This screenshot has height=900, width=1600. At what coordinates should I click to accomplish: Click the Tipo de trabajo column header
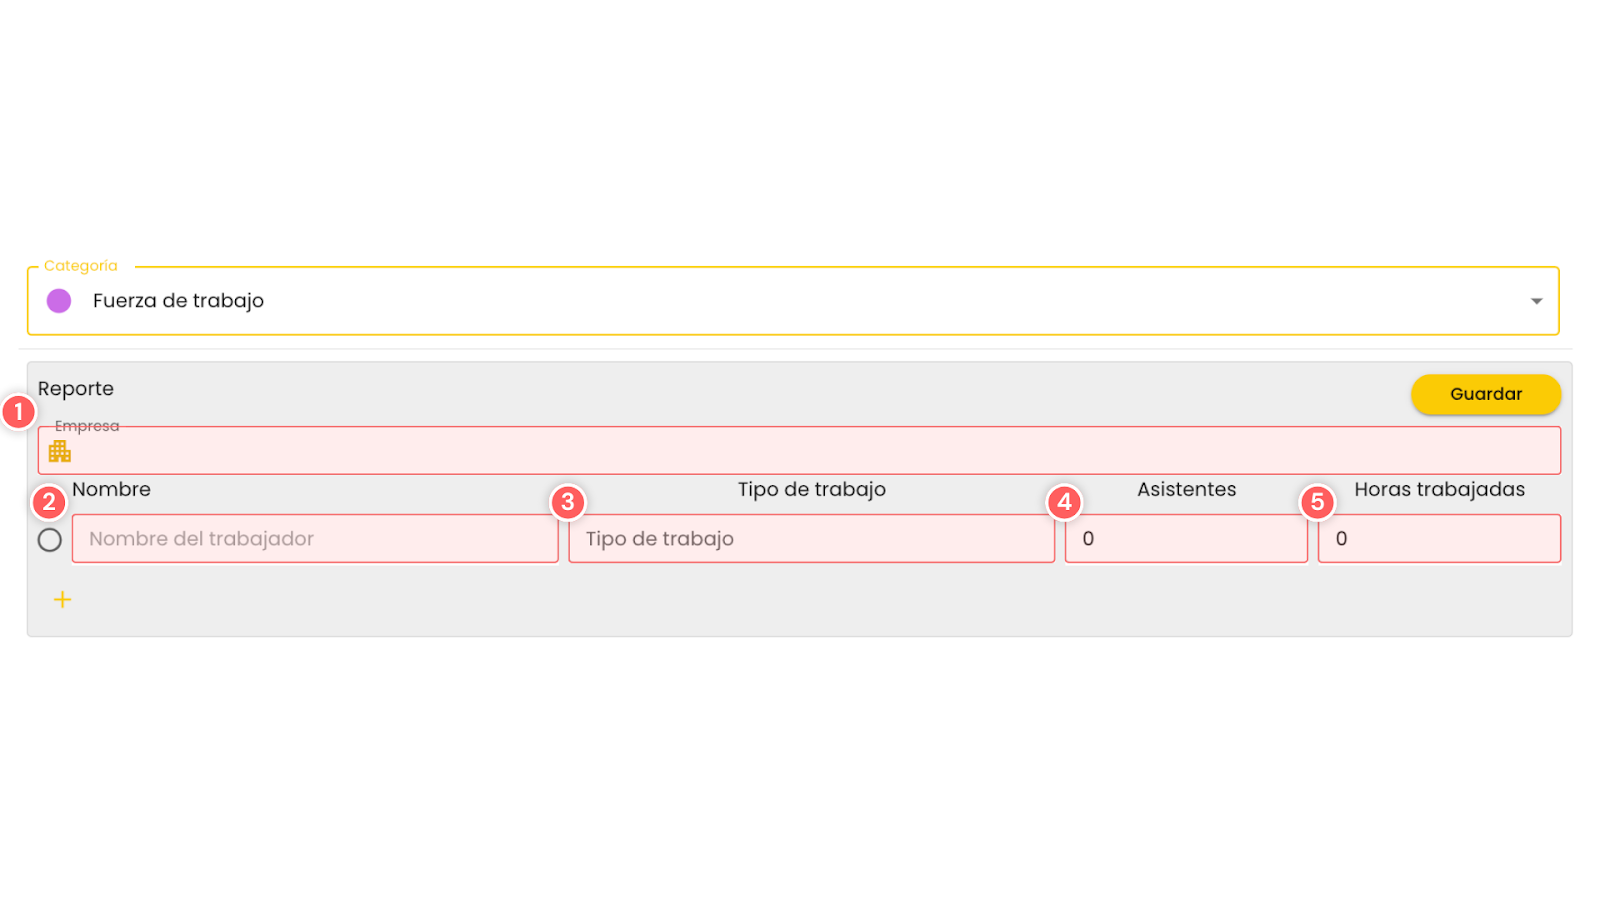(x=812, y=489)
